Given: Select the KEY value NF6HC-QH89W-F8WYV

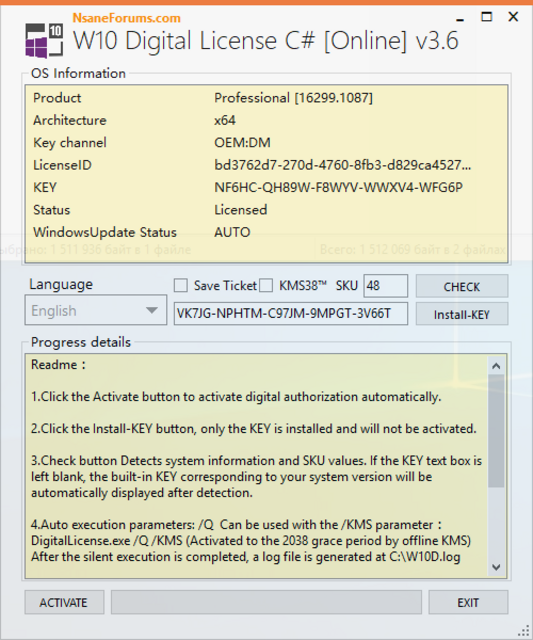Looking at the screenshot, I should point(338,187).
